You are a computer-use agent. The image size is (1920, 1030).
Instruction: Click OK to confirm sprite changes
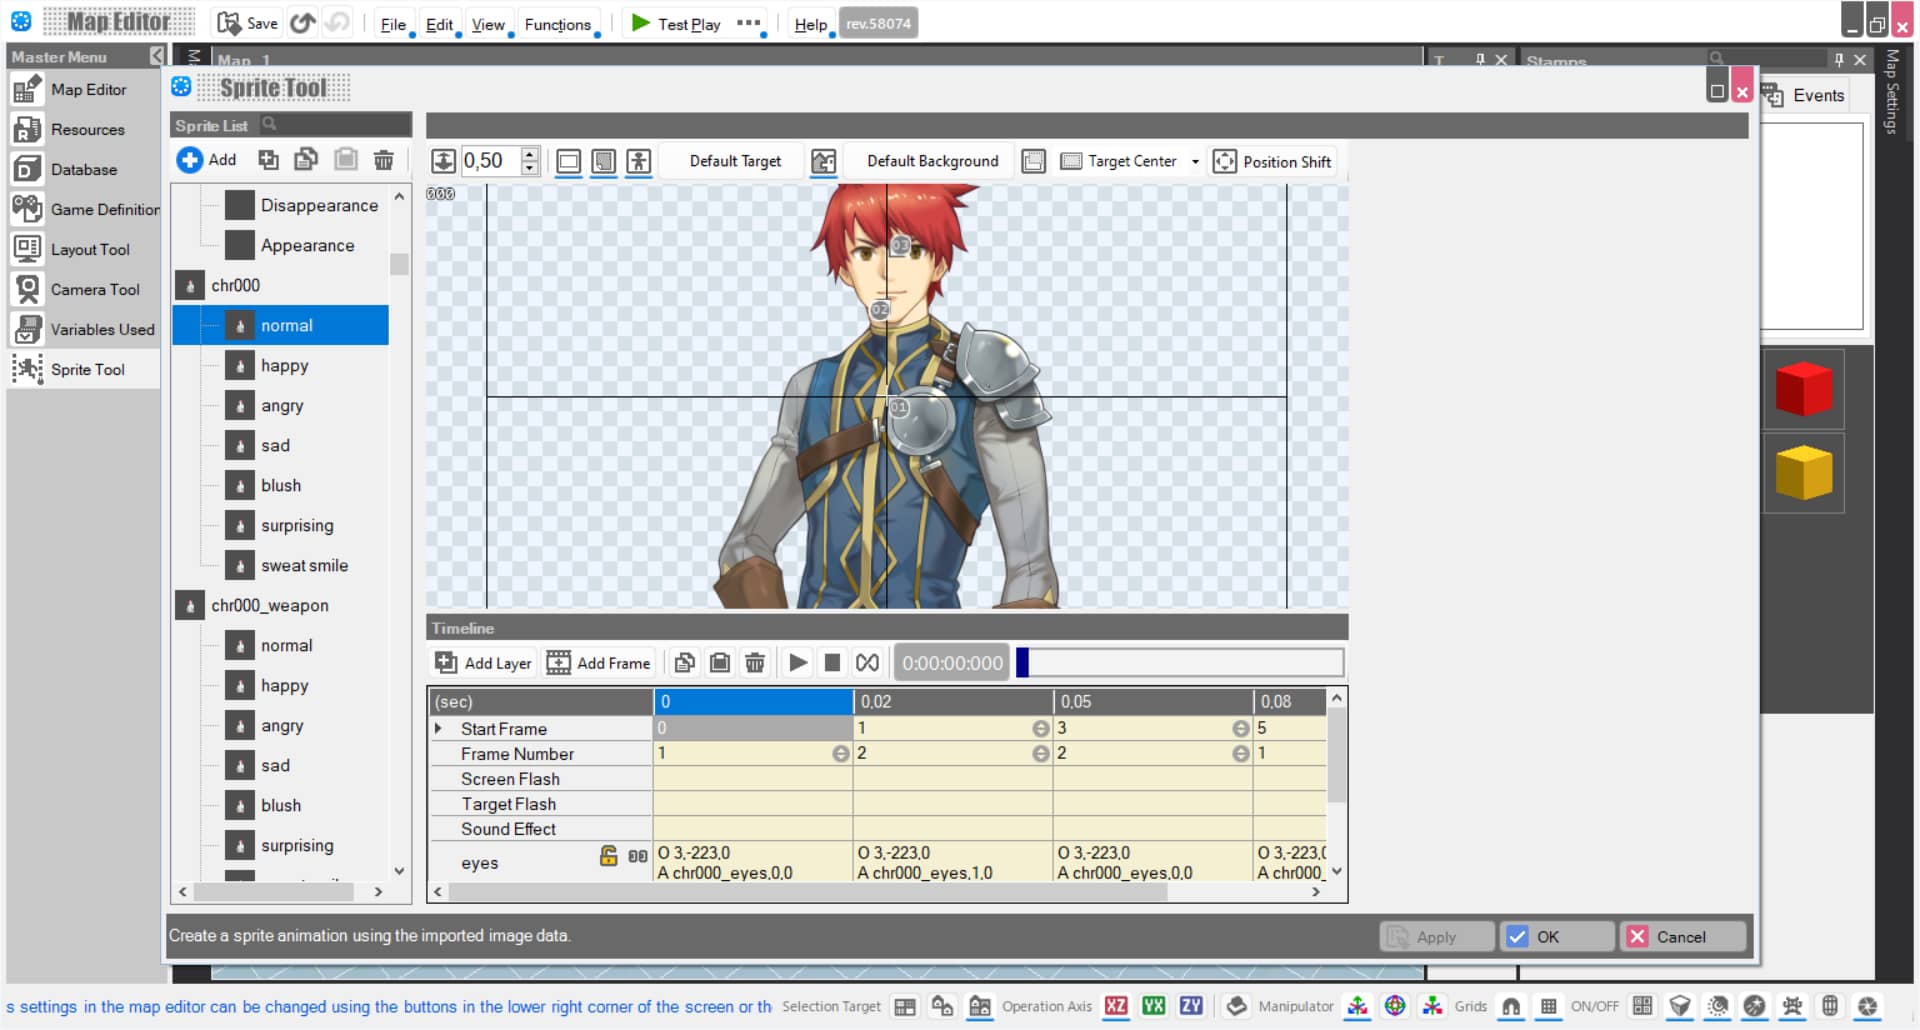coord(1557,937)
